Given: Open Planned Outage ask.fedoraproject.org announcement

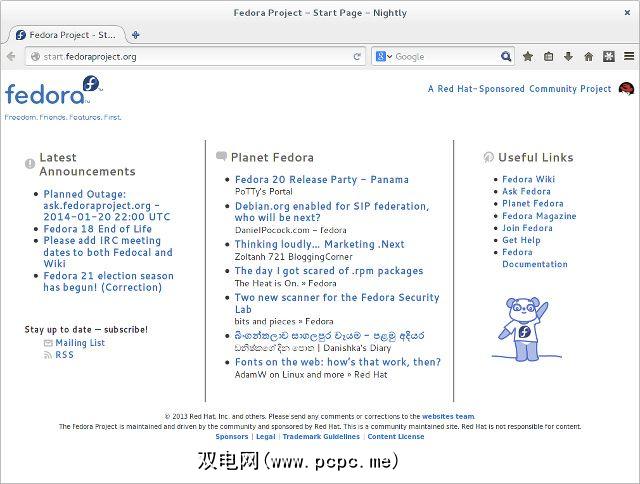Looking at the screenshot, I should coord(107,205).
